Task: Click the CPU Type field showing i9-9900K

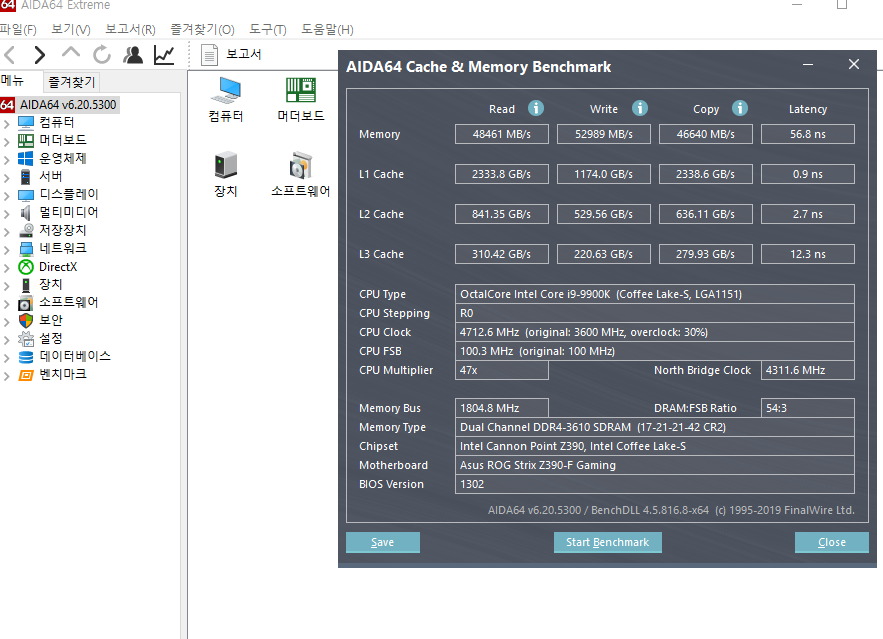Action: [654, 294]
